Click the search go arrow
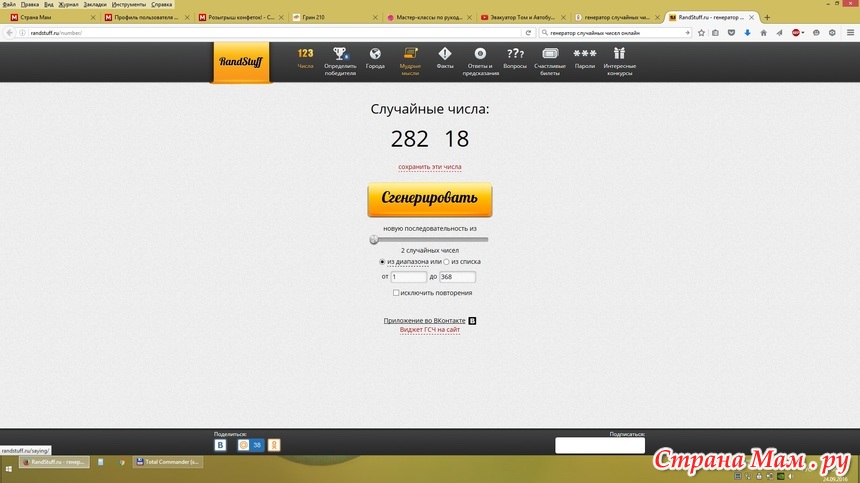Screen dimensions: 860x483 point(687,33)
